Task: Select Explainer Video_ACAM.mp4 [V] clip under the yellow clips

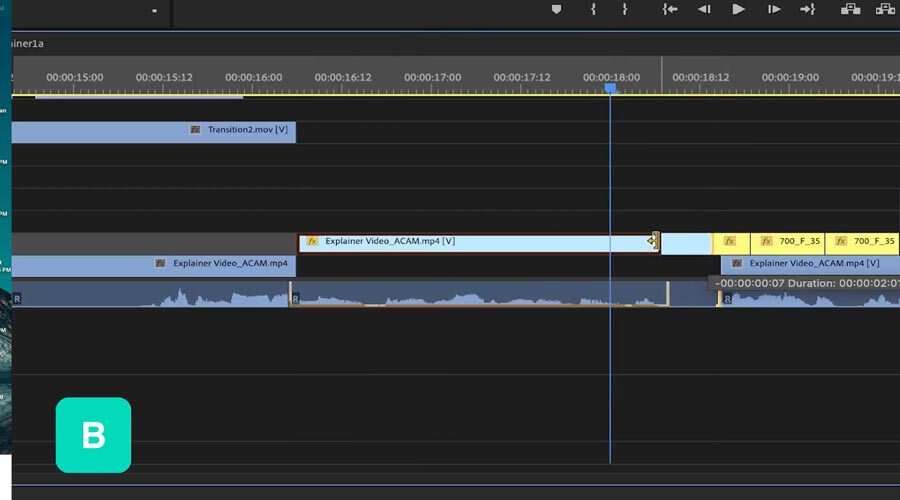Action: [x=810, y=266]
